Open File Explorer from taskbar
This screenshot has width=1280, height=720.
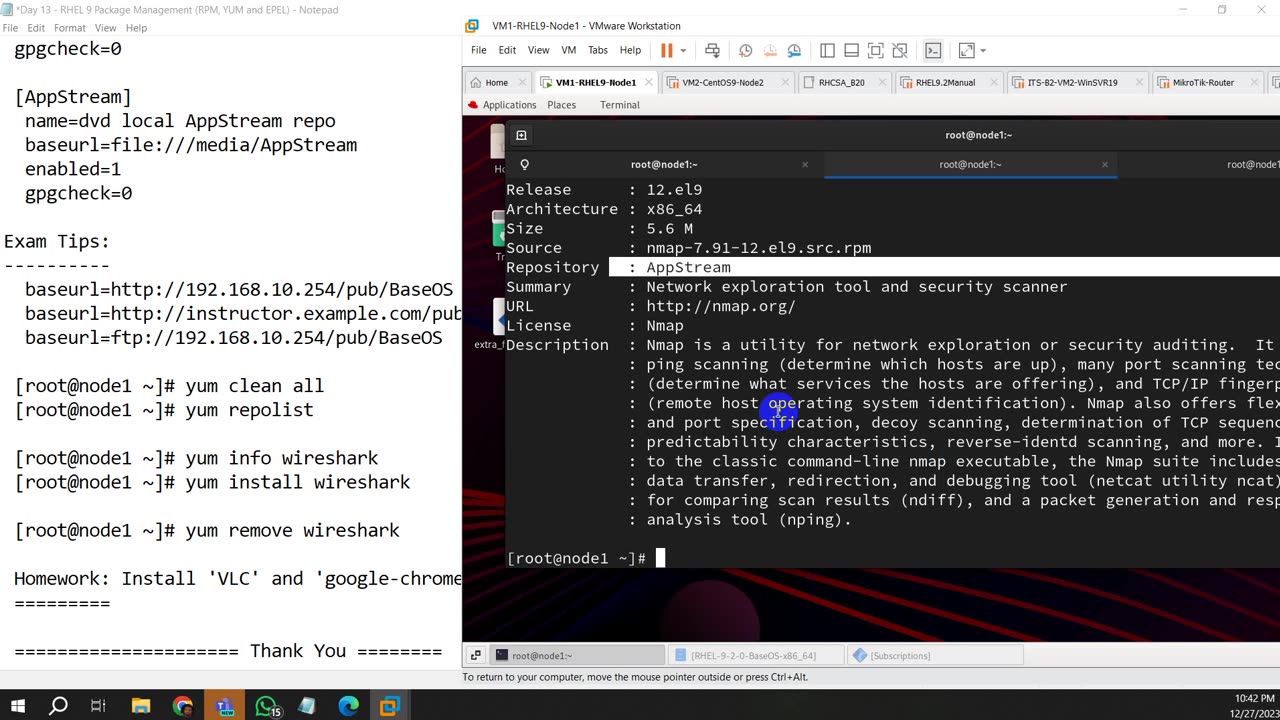click(140, 706)
